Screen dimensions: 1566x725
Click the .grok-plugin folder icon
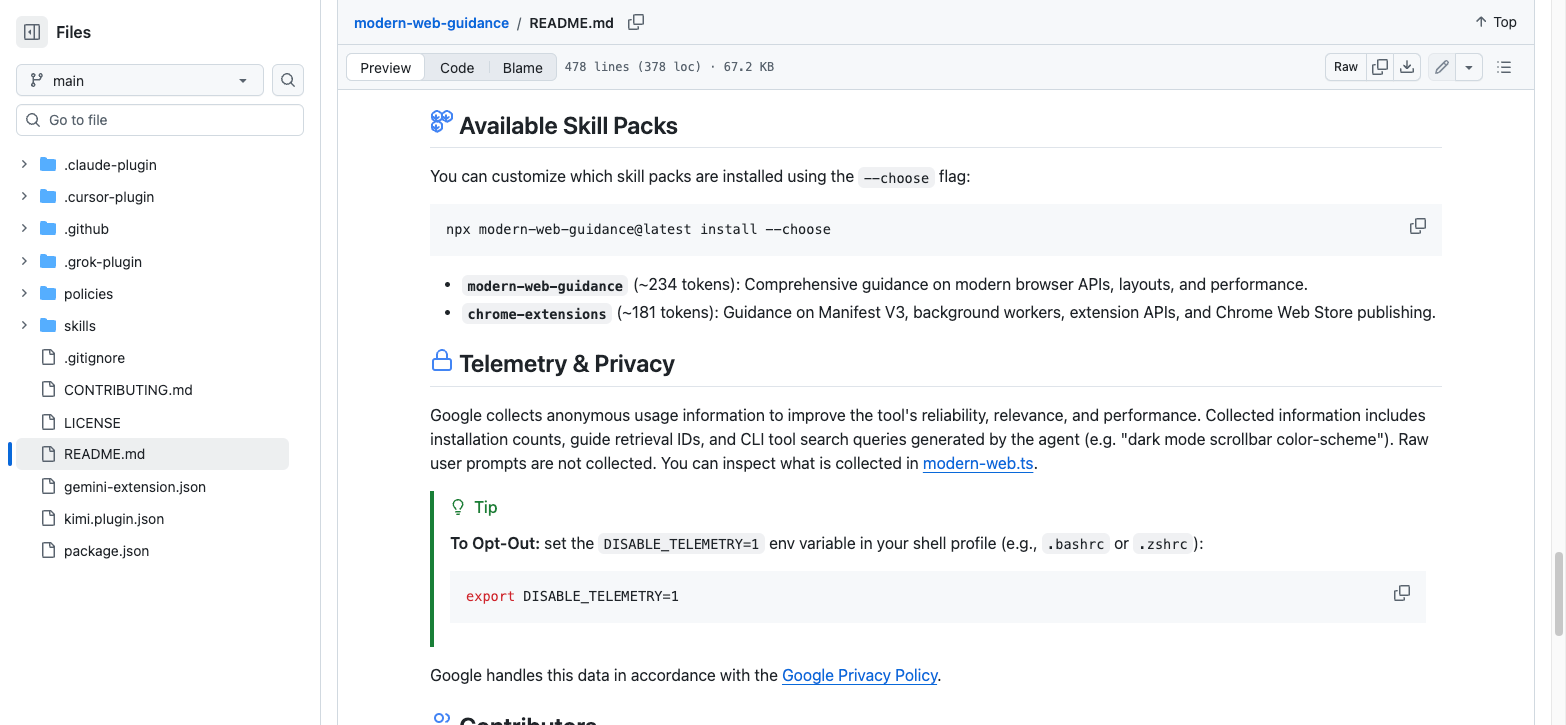(48, 261)
